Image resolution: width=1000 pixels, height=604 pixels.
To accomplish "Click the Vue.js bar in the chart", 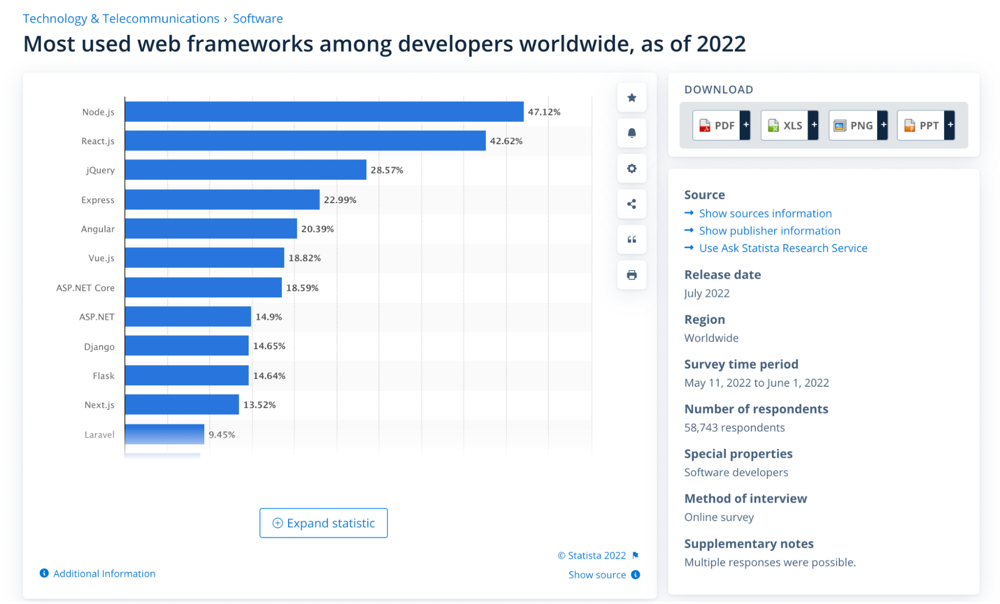I will (x=205, y=258).
